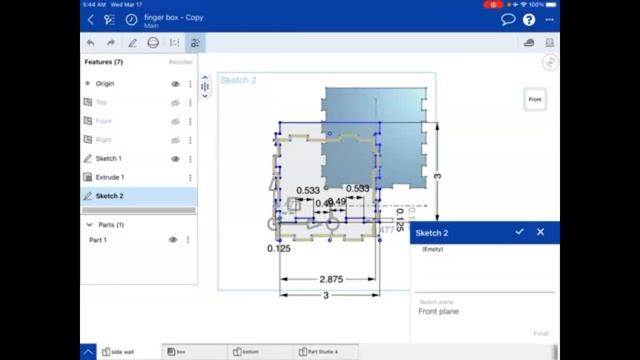
Task: Select the Origin feature row
Action: pos(139,84)
